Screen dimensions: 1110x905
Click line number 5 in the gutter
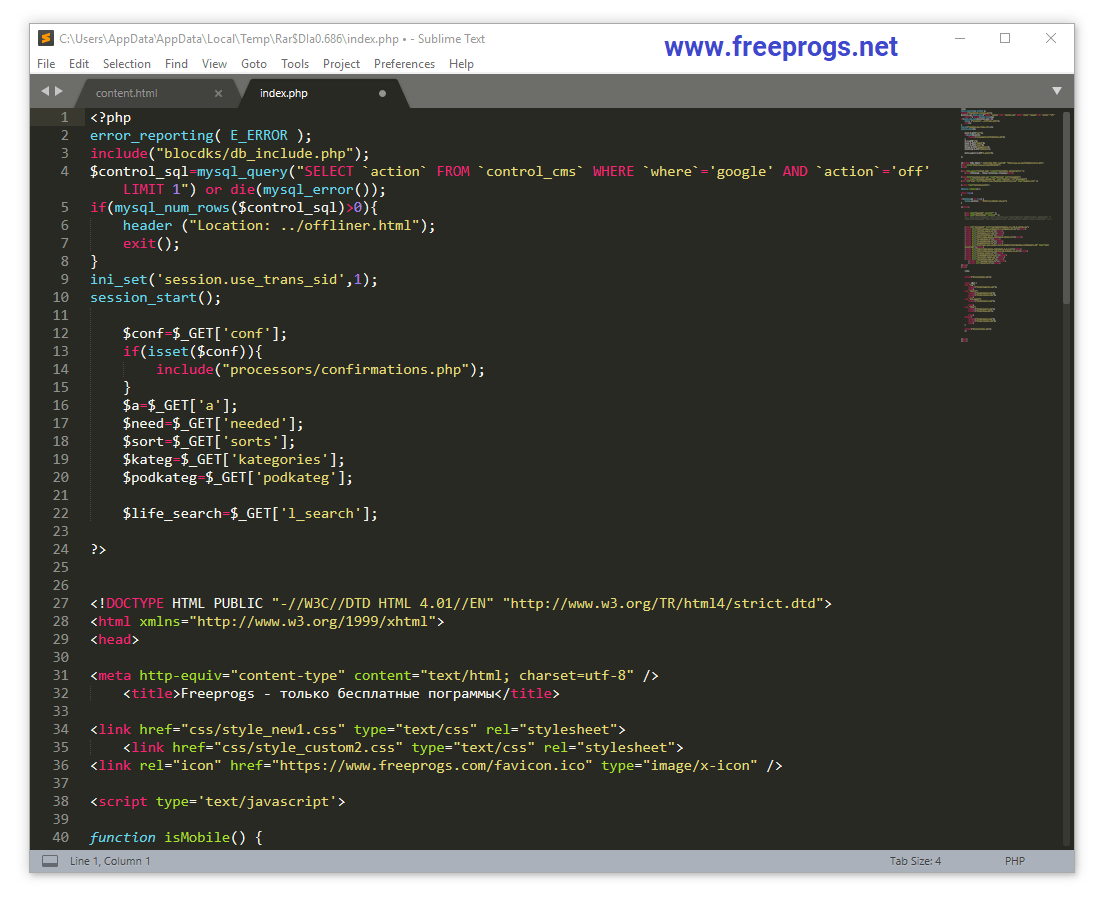click(64, 207)
